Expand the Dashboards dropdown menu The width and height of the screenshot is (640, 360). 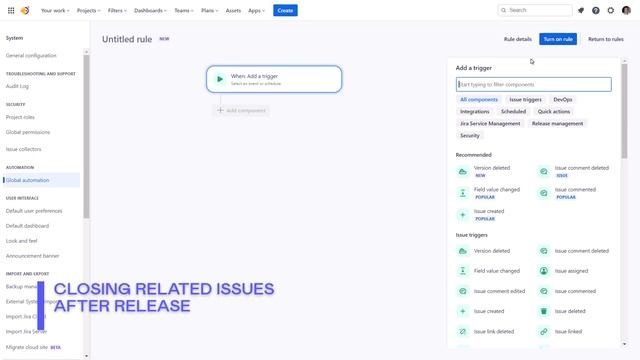point(150,11)
